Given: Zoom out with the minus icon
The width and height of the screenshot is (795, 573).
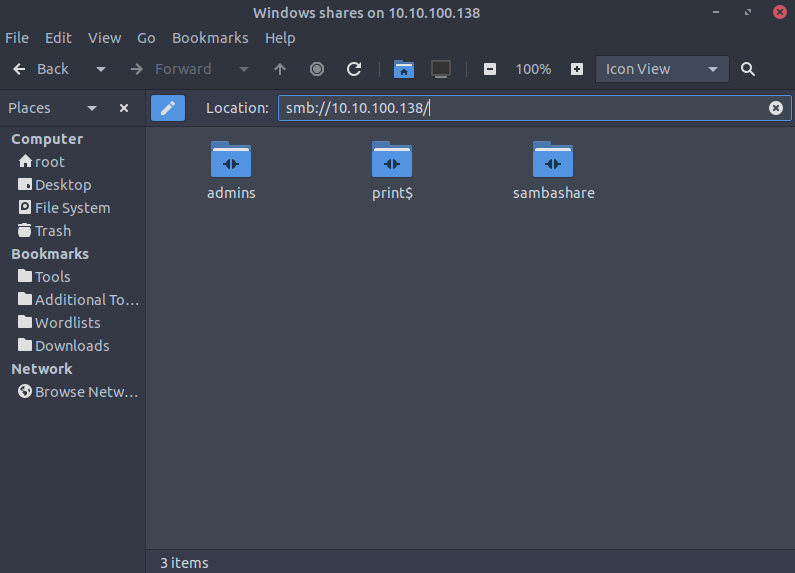Looking at the screenshot, I should pos(490,69).
